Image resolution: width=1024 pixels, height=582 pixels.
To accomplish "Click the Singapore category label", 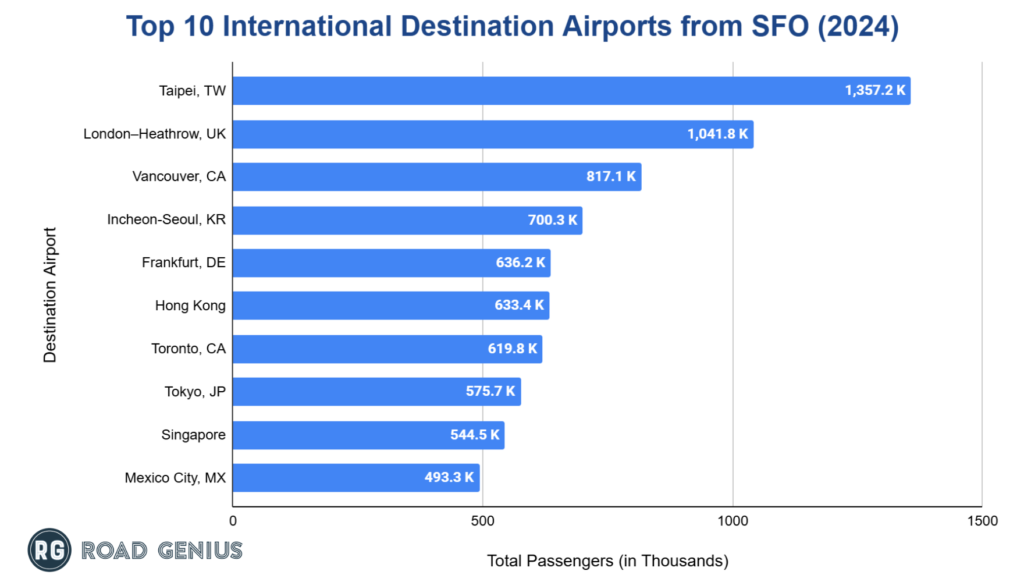I will pyautogui.click(x=193, y=435).
